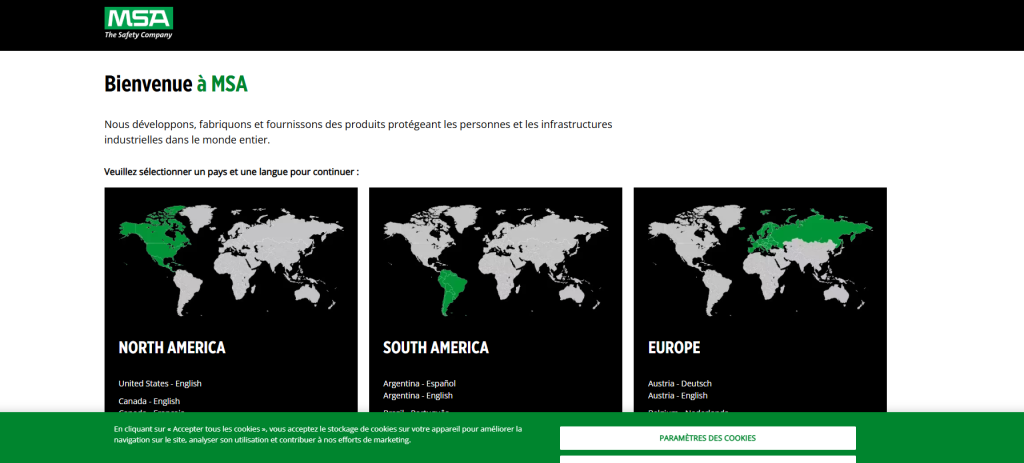Click the 'Nous développons, fabriquons' intro paragraph
Screen dimensions: 1024x463
(358, 132)
